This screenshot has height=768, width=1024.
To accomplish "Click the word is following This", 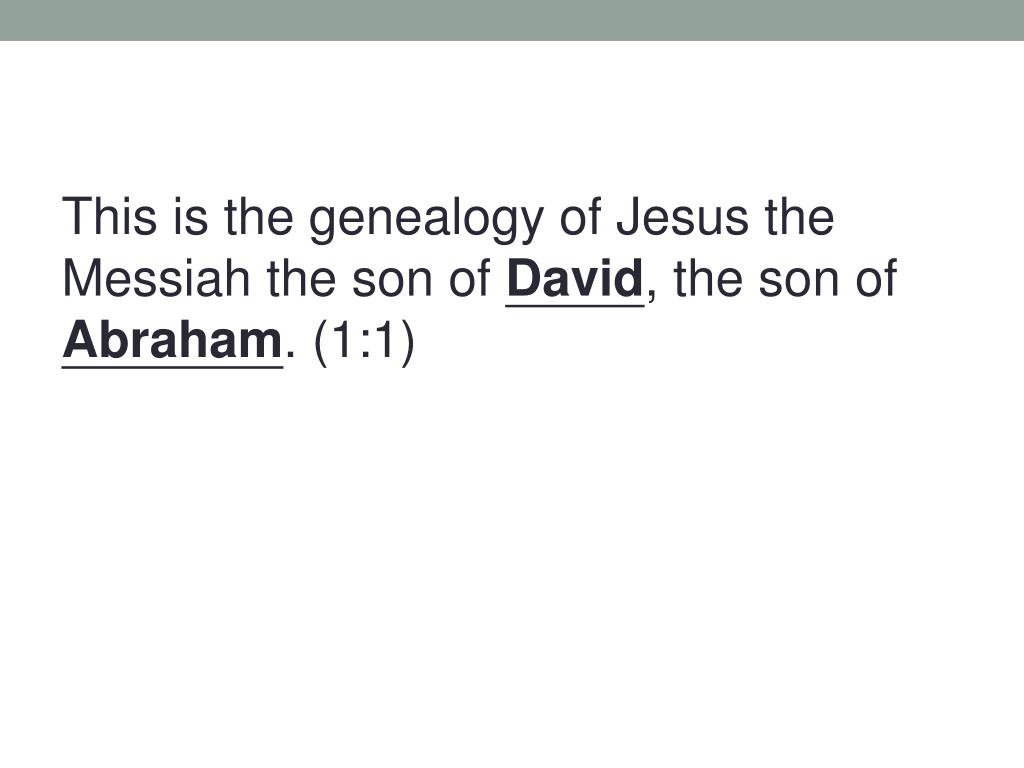I will pos(191,216).
